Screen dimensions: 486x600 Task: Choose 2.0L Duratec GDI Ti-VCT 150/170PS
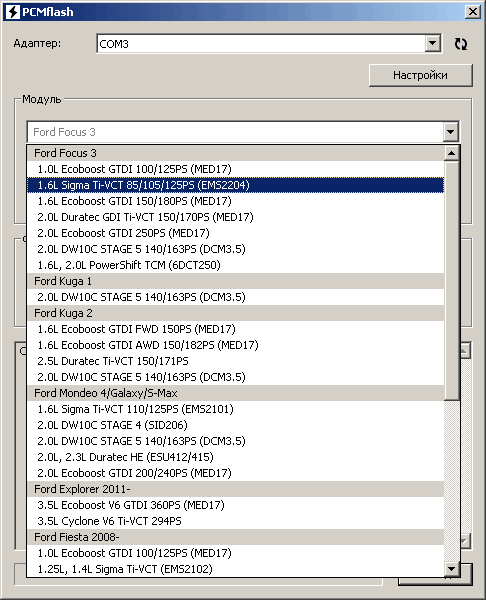click(x=235, y=217)
